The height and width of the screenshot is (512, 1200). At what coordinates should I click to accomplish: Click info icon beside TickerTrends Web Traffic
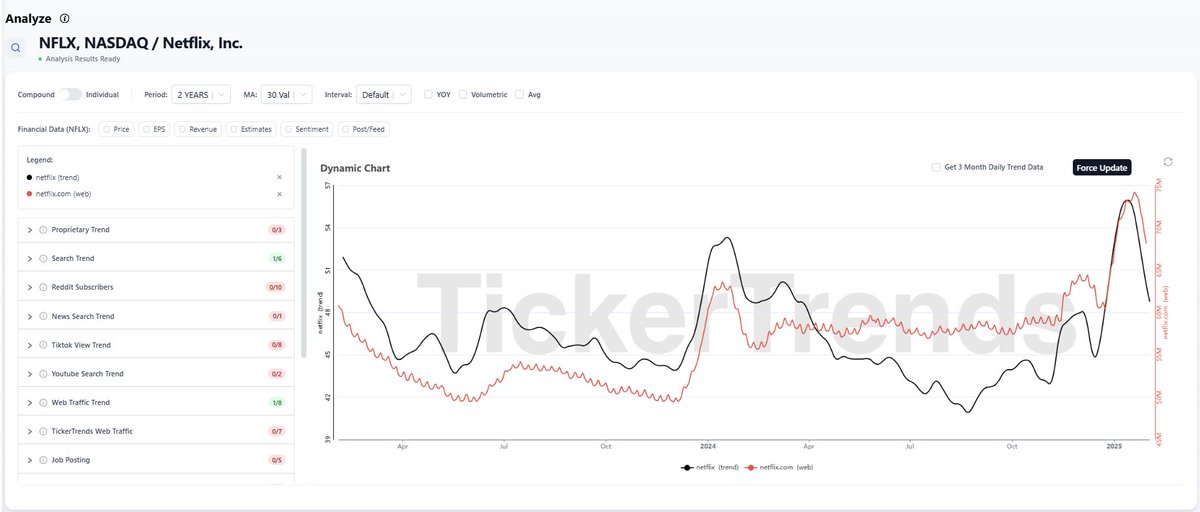(x=44, y=431)
